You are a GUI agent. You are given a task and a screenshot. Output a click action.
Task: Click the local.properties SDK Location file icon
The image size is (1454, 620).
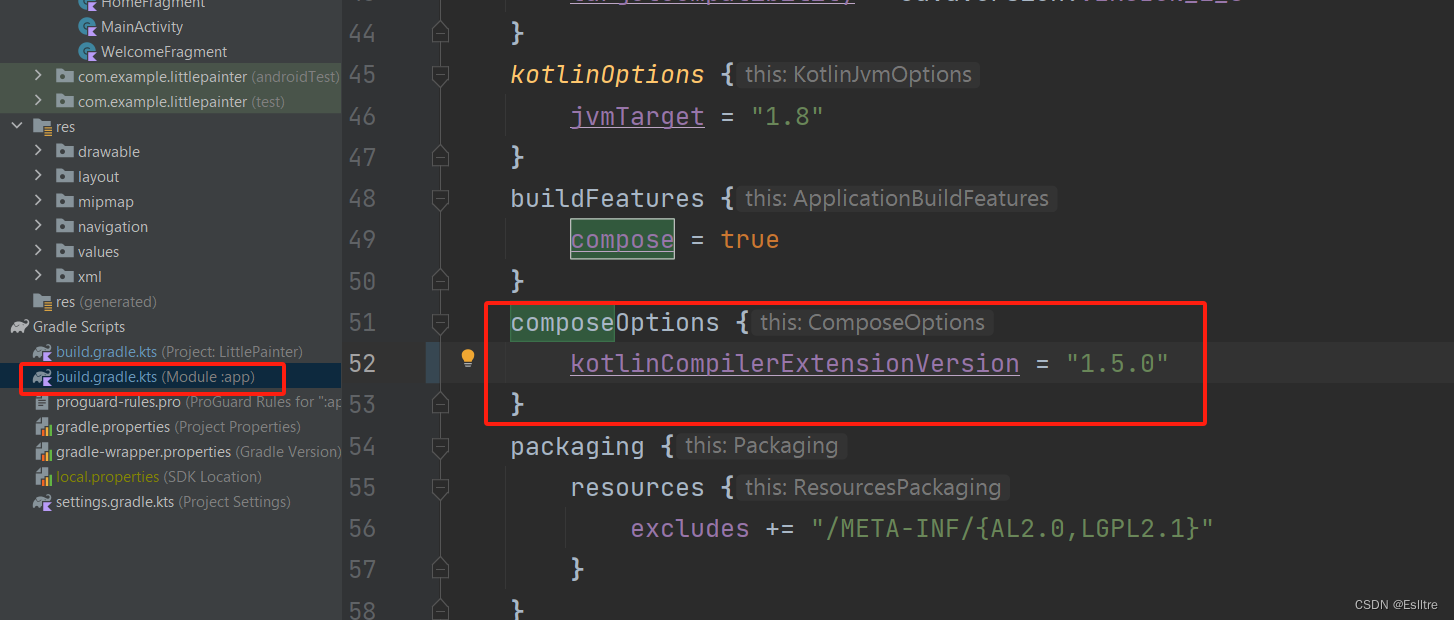click(42, 476)
